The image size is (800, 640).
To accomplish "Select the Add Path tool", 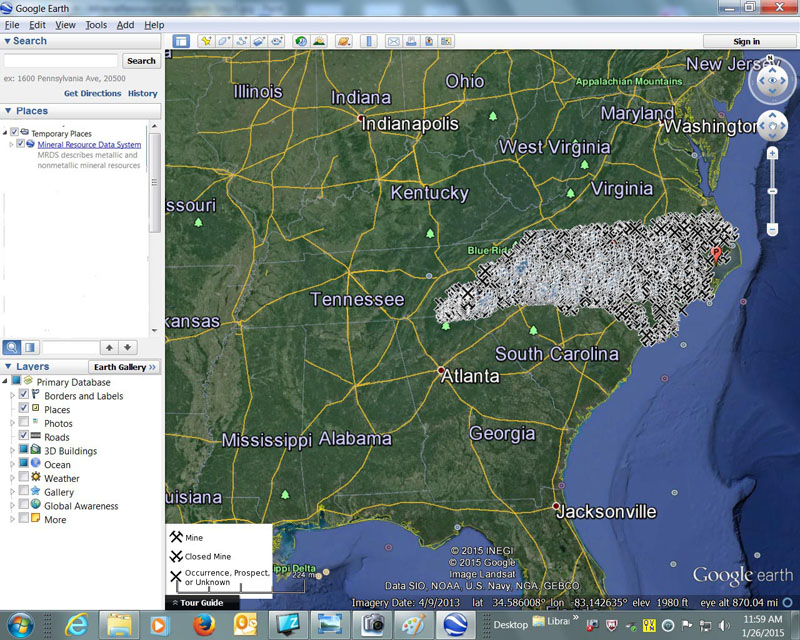I will [241, 41].
